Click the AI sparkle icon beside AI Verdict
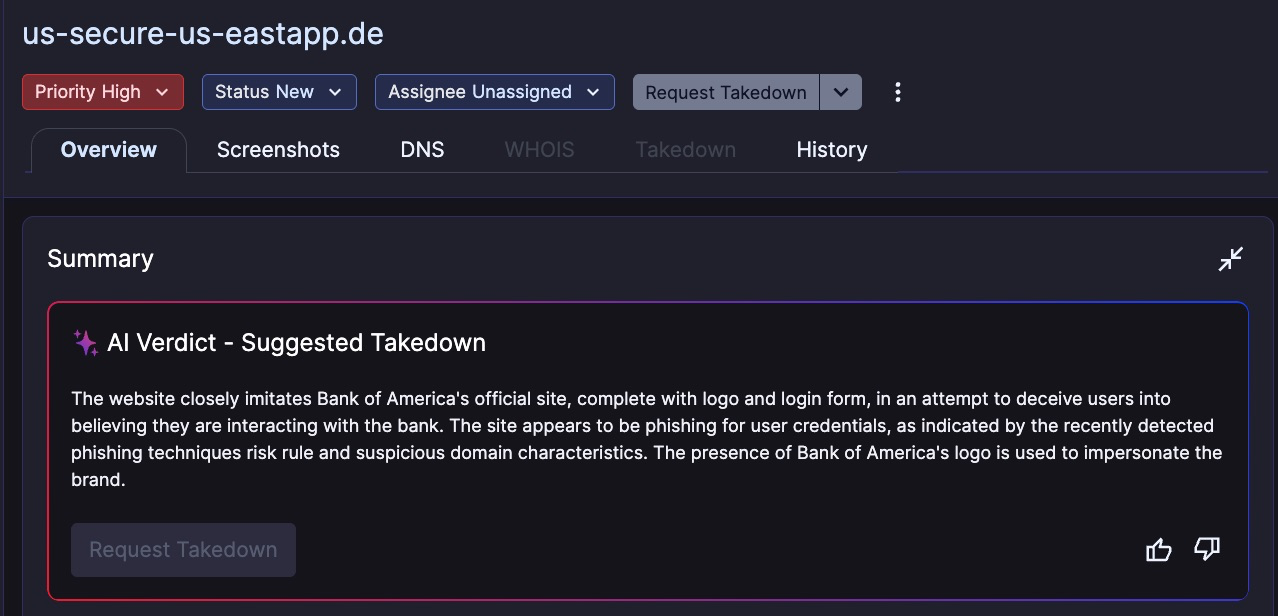The height and width of the screenshot is (616, 1278). (85, 342)
